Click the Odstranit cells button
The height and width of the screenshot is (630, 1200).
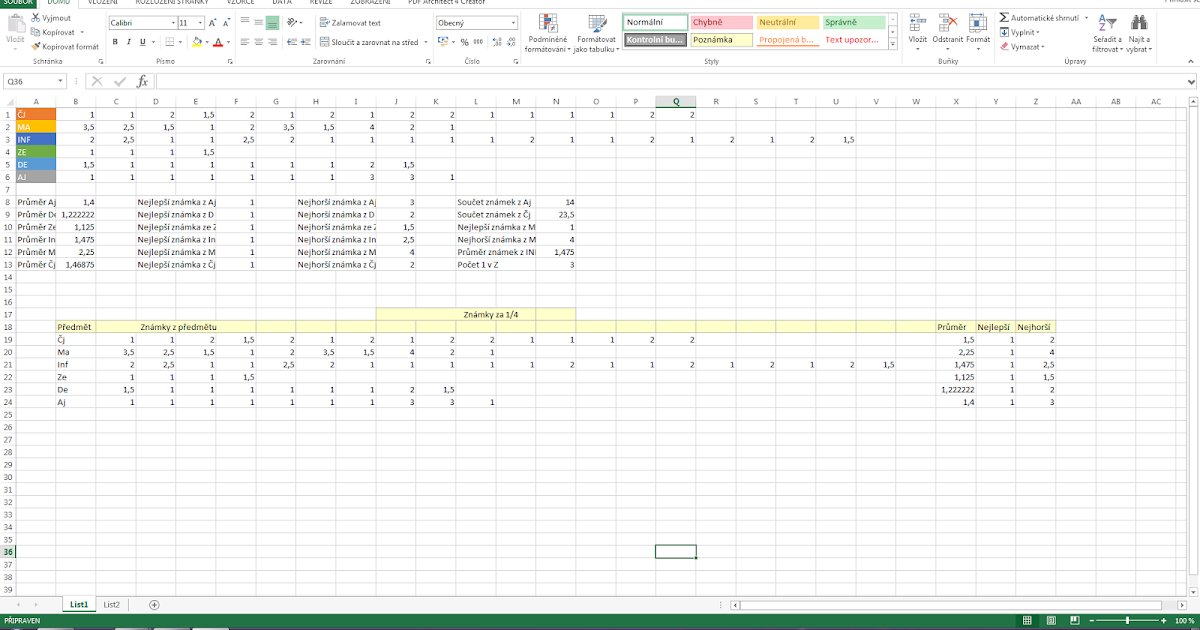click(x=946, y=30)
